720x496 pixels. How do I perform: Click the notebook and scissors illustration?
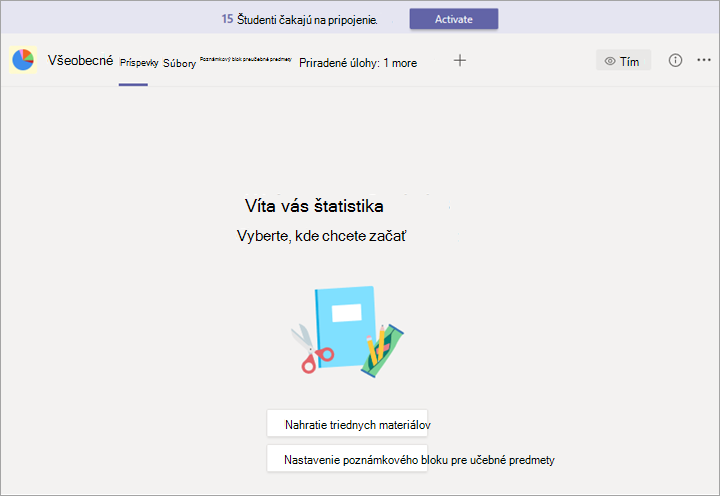(x=347, y=332)
